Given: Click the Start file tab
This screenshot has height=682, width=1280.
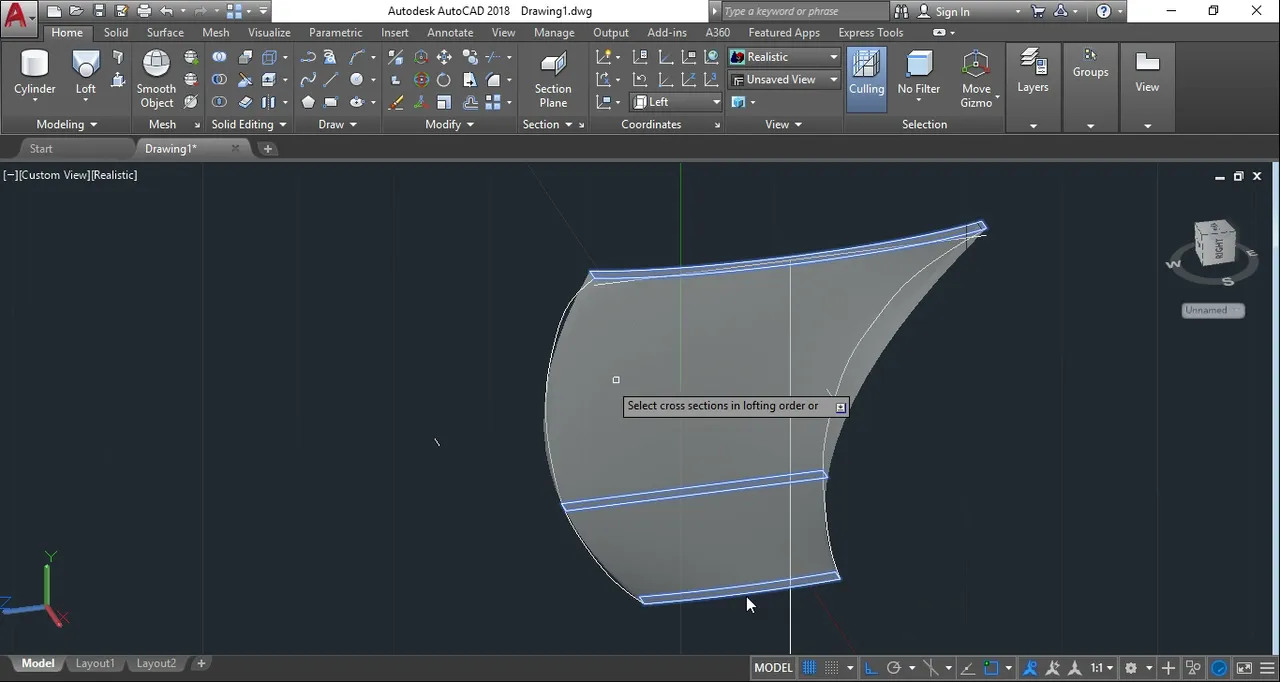Looking at the screenshot, I should [41, 148].
